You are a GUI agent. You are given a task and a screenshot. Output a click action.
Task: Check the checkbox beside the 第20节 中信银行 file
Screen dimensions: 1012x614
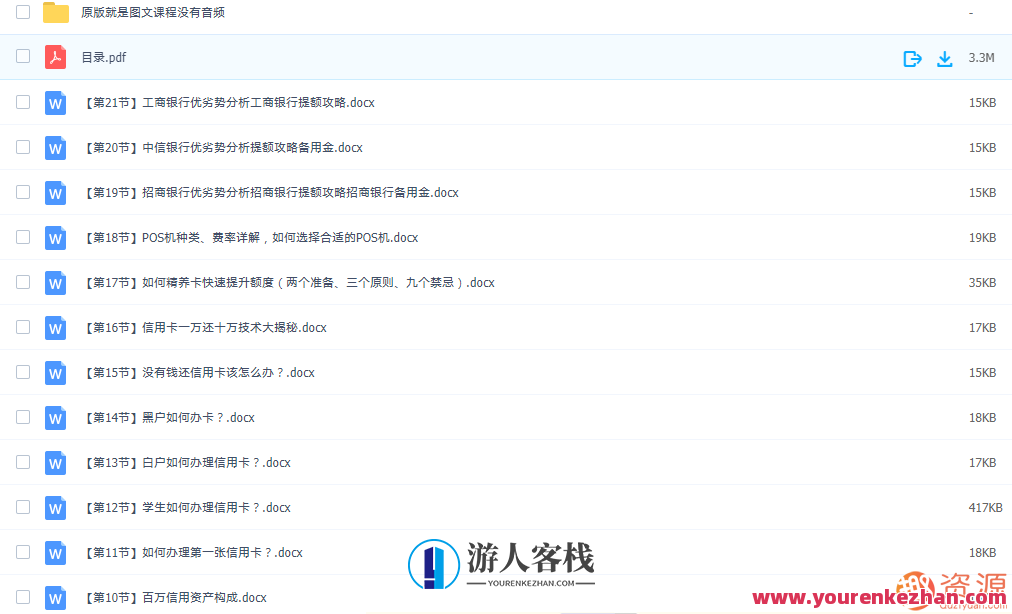22,147
